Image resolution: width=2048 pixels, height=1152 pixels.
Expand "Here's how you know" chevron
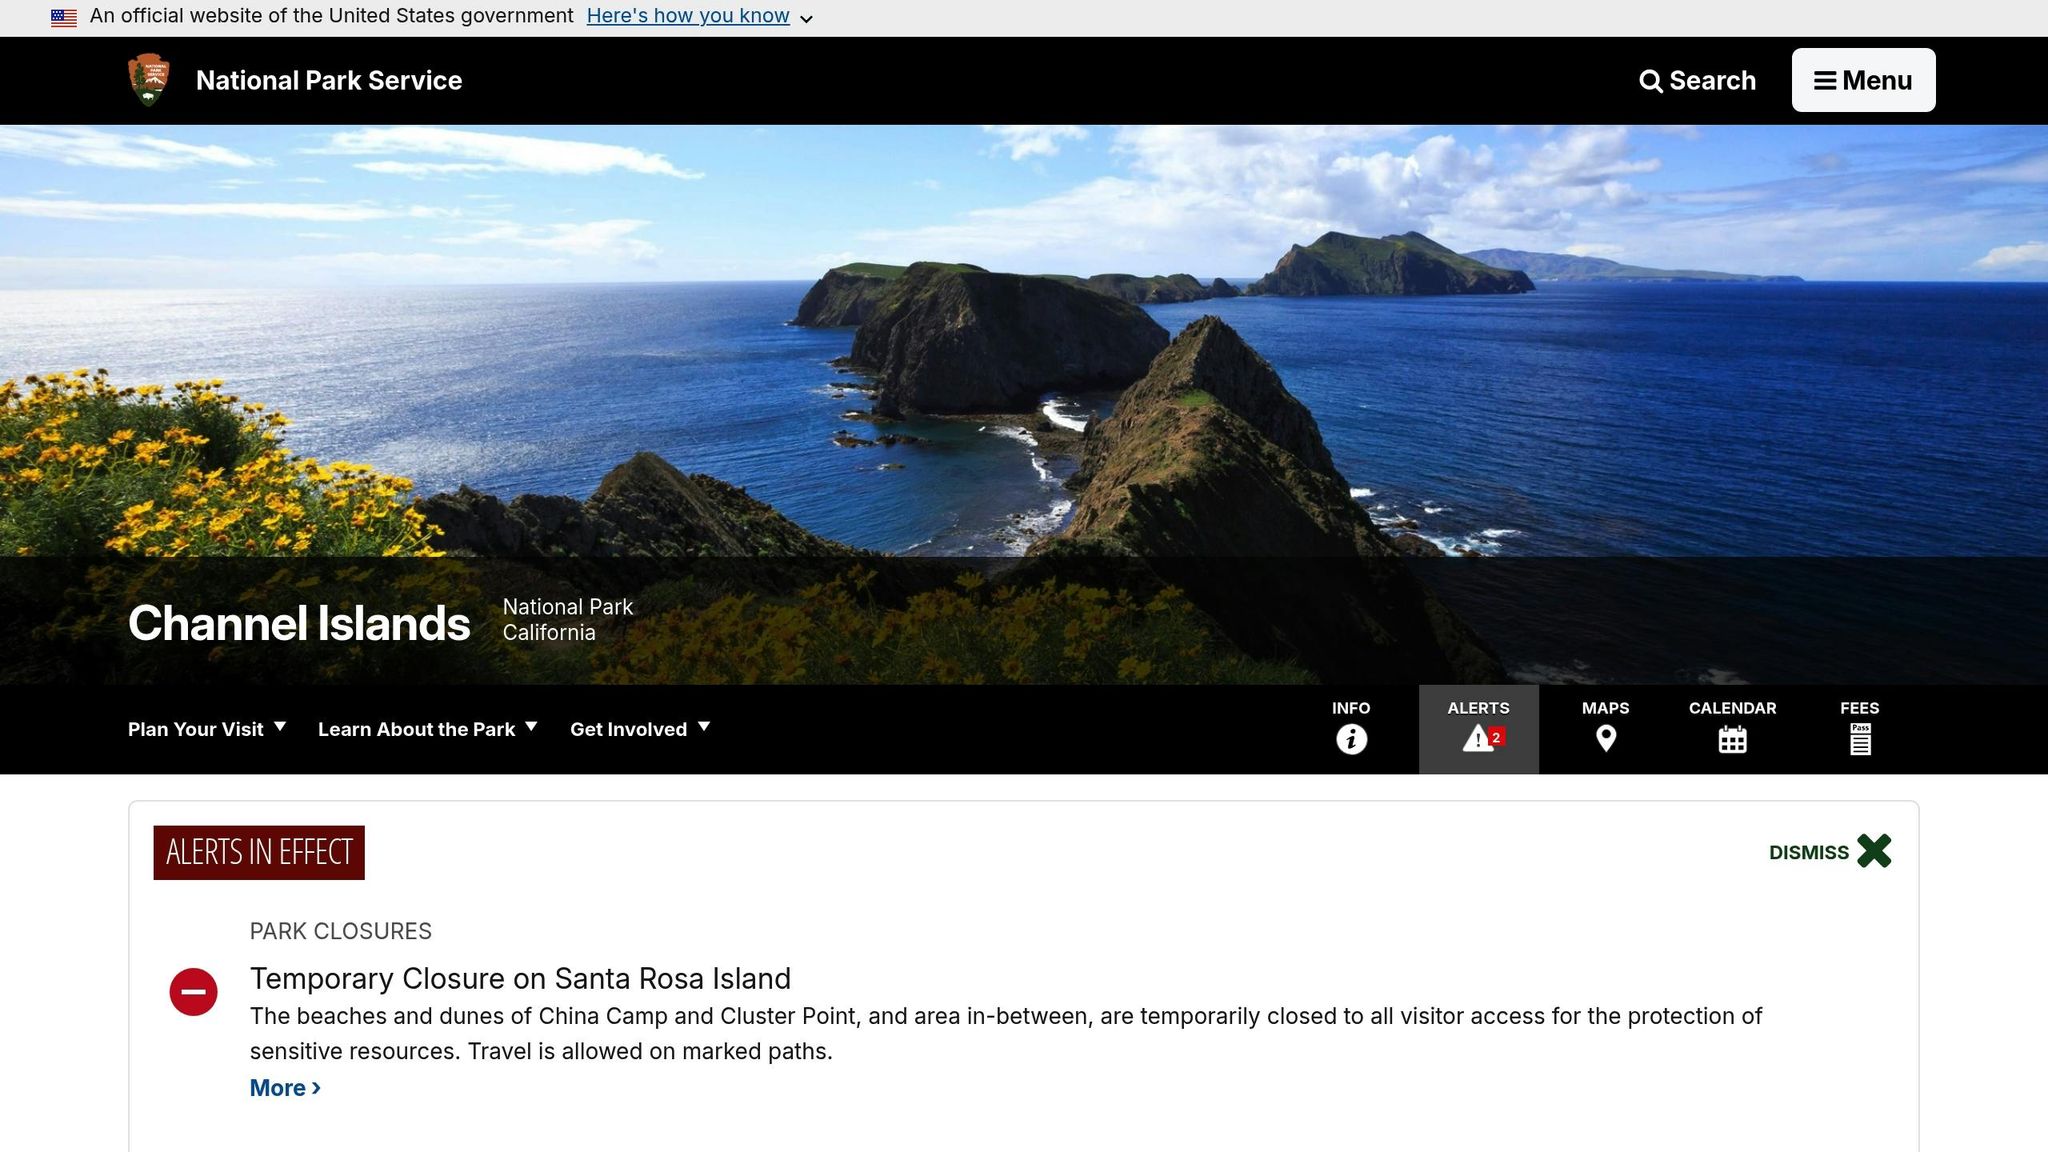pyautogui.click(x=806, y=18)
